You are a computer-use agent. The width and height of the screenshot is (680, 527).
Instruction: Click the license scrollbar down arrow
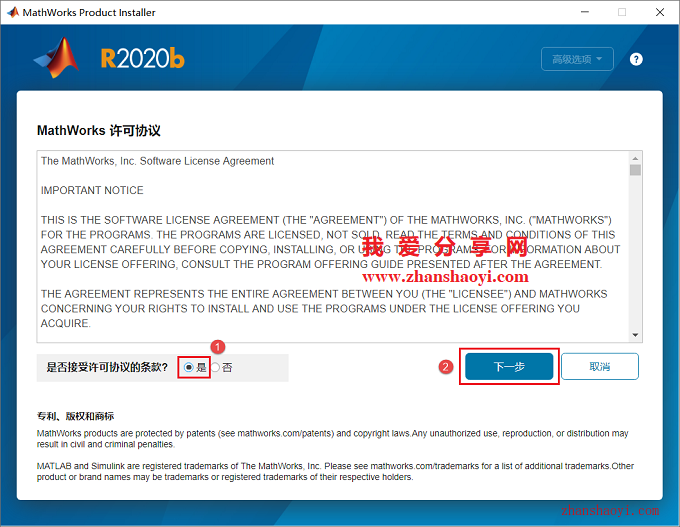(x=635, y=335)
